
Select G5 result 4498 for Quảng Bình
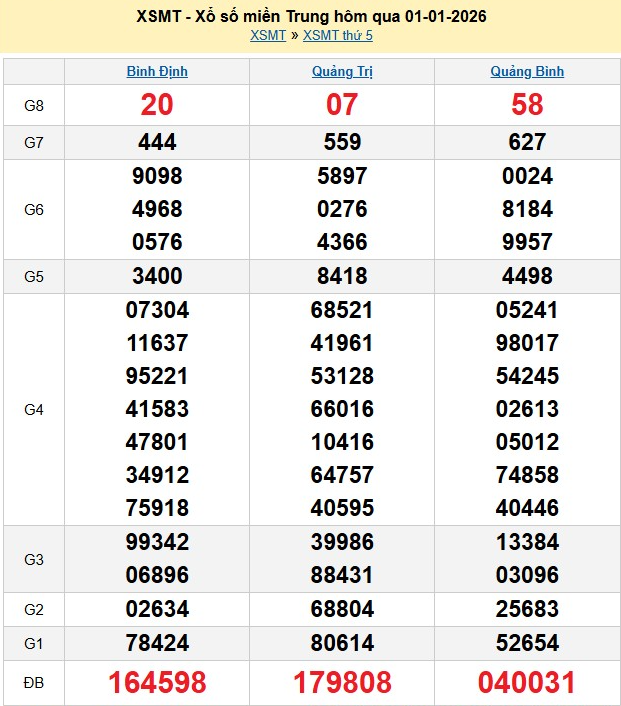tap(527, 276)
